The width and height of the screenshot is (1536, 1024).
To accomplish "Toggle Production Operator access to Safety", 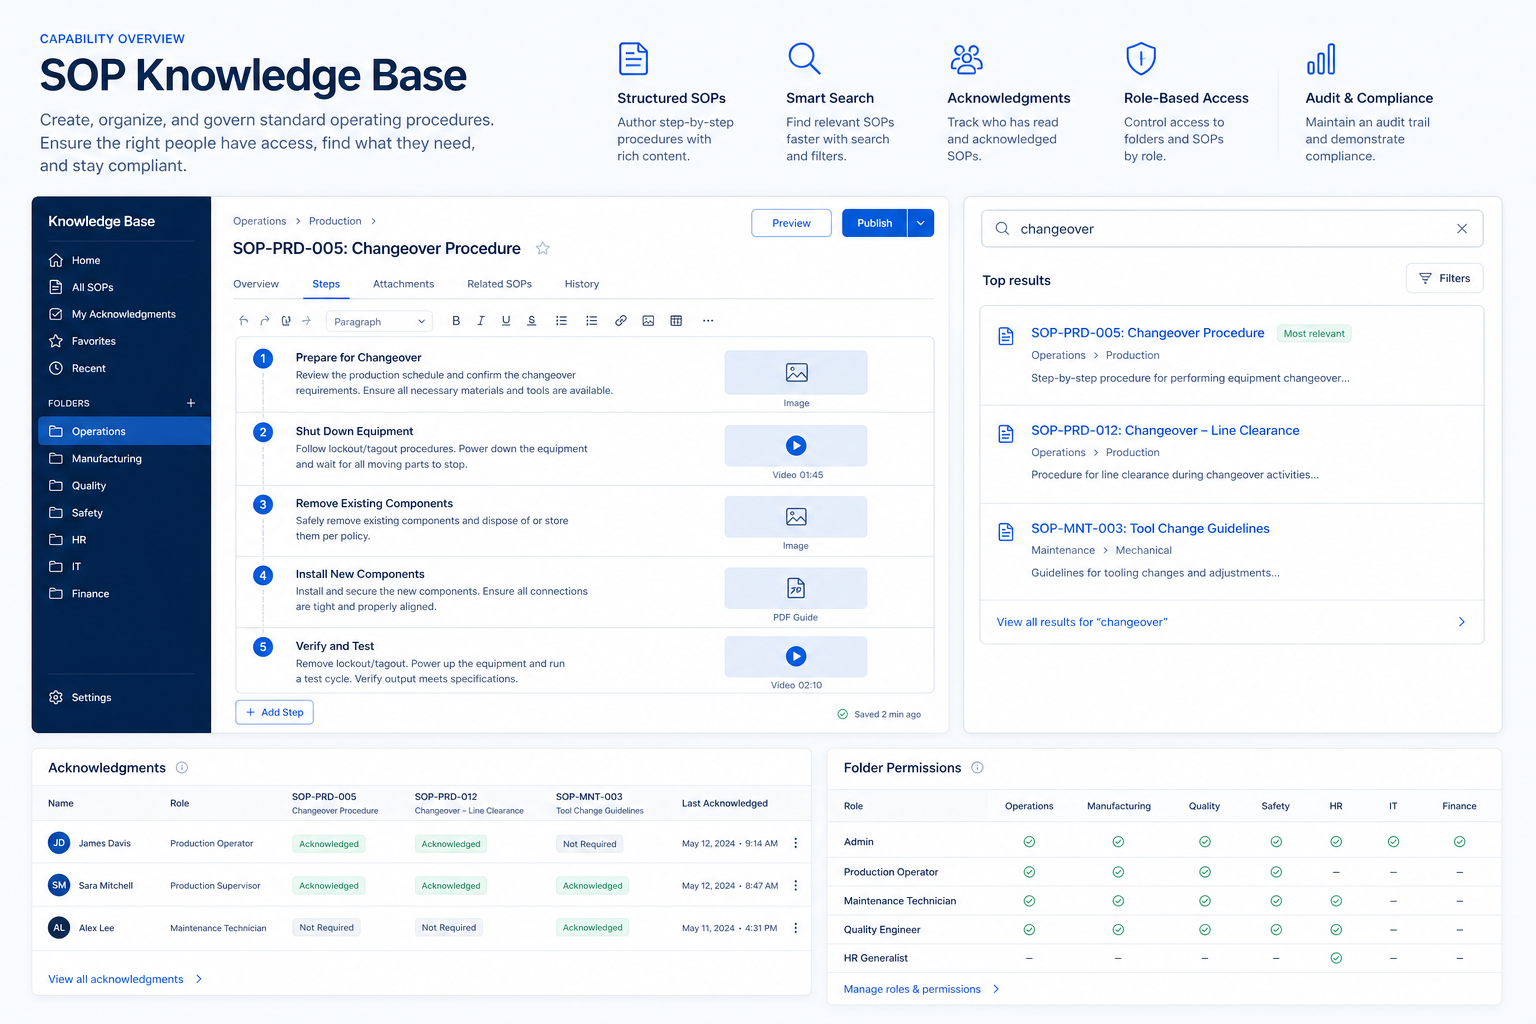I will tap(1276, 872).
